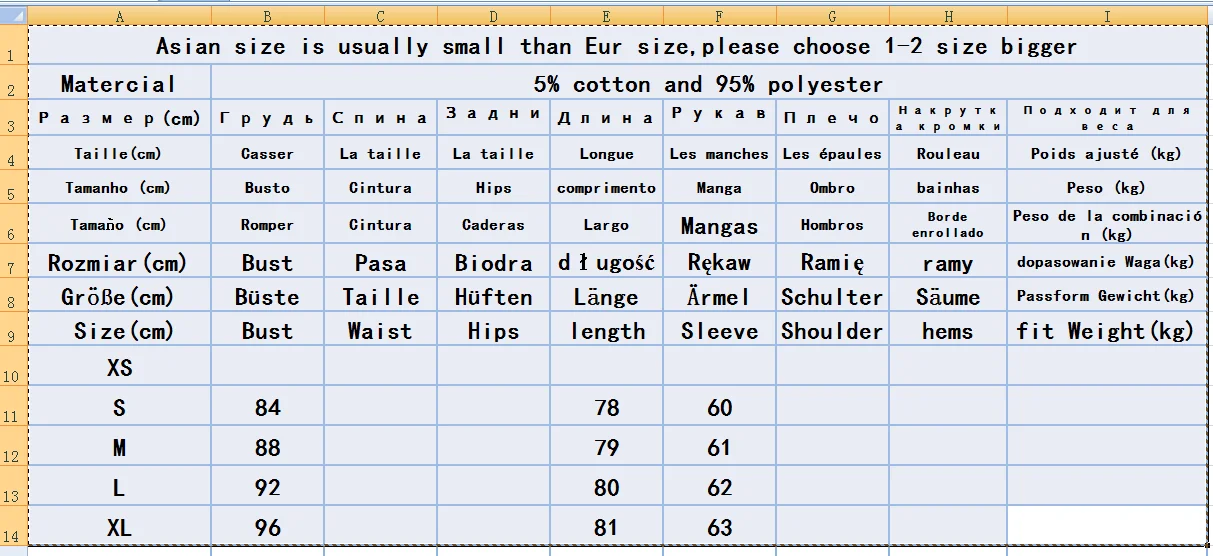Click the column I header
The image size is (1213, 556).
1107,16
